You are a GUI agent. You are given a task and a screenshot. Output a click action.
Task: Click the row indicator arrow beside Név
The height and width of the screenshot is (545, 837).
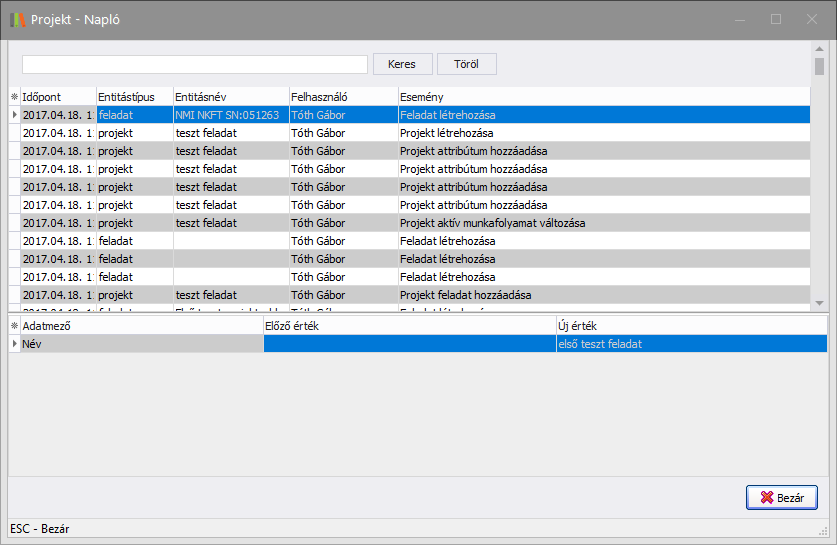pyautogui.click(x=14, y=344)
